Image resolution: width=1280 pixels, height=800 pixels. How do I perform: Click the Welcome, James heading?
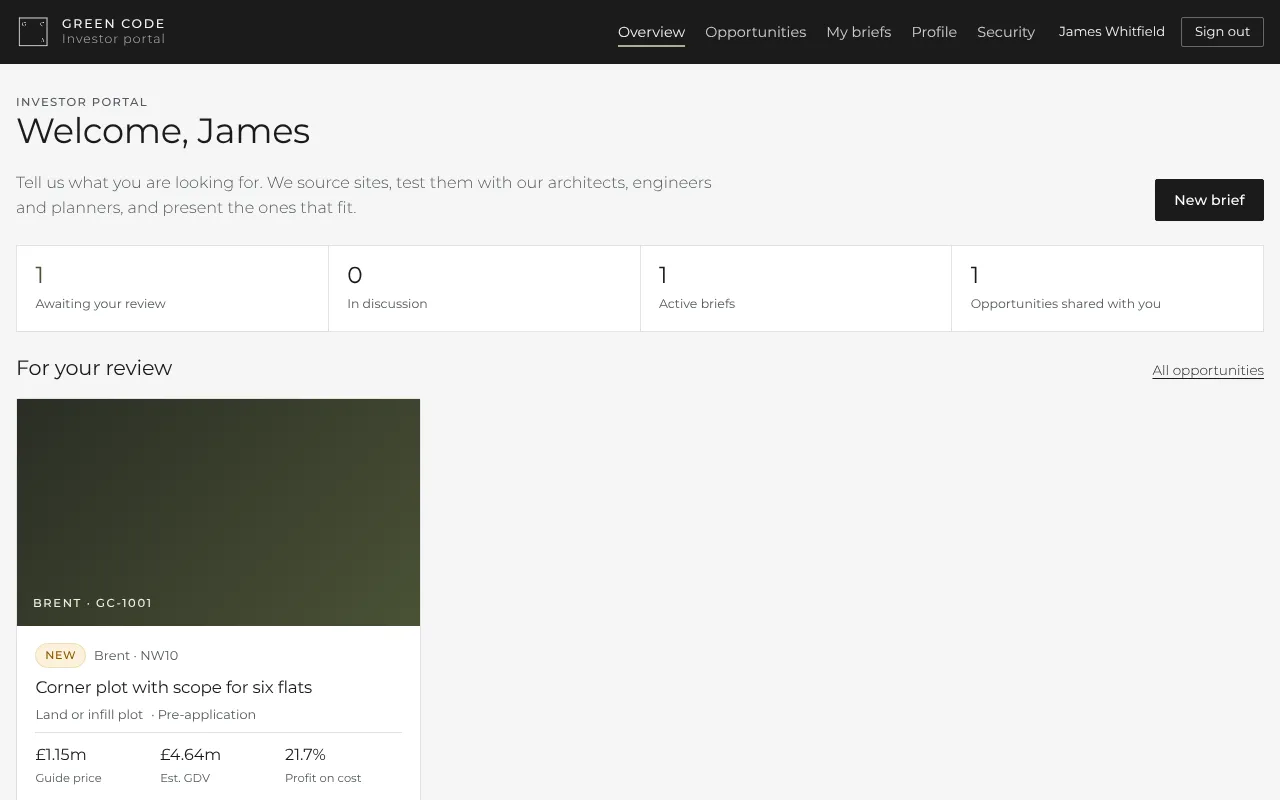click(x=163, y=131)
